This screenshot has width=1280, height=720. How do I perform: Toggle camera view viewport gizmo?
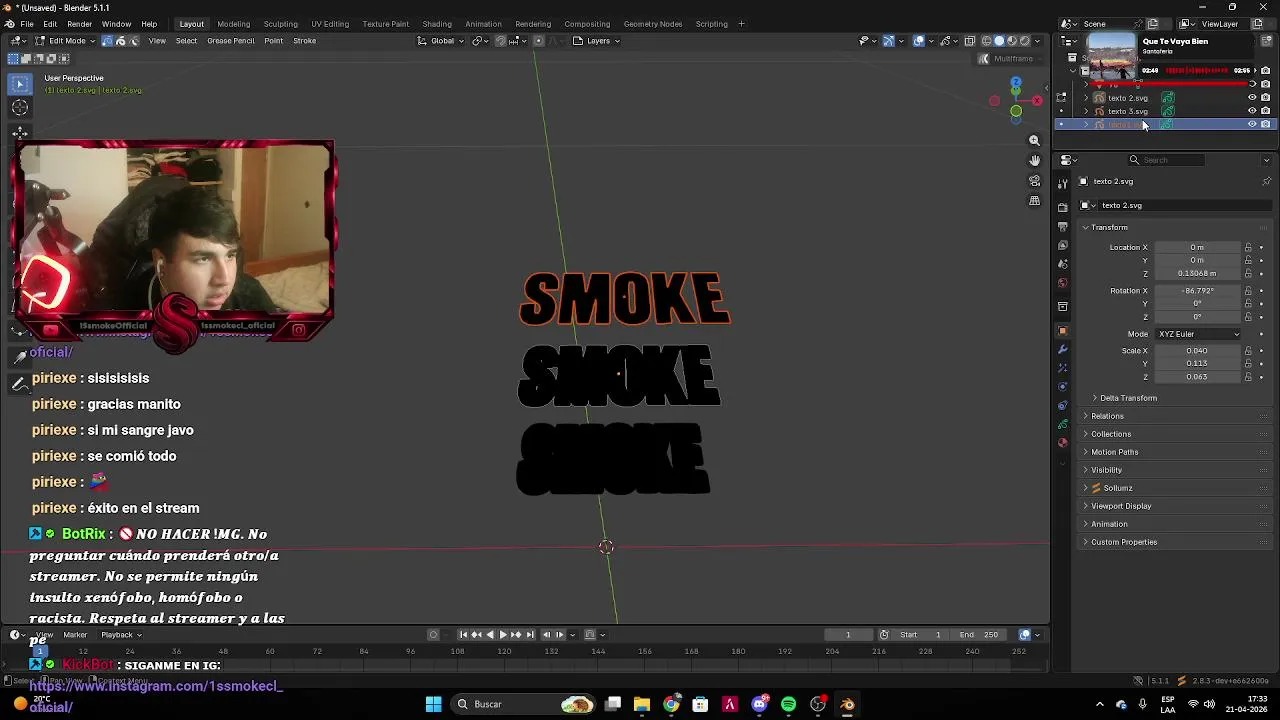pos(1034,181)
